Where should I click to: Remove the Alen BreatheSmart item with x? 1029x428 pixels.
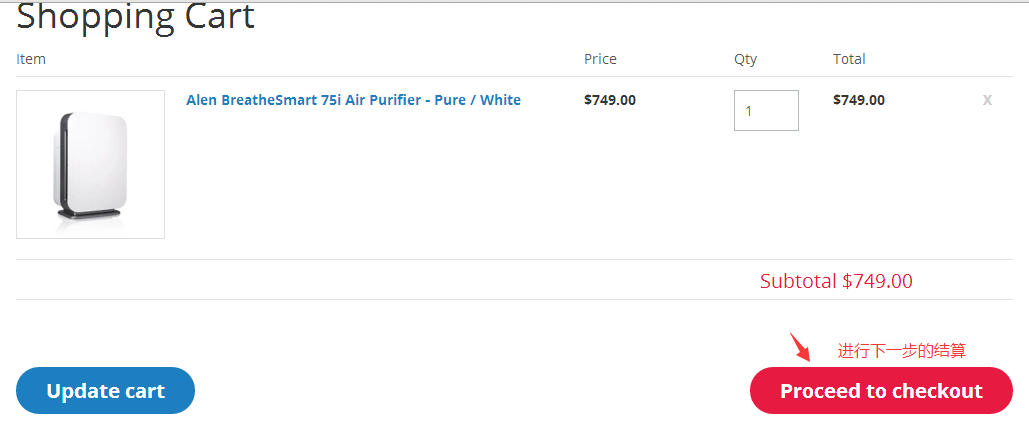click(x=987, y=100)
